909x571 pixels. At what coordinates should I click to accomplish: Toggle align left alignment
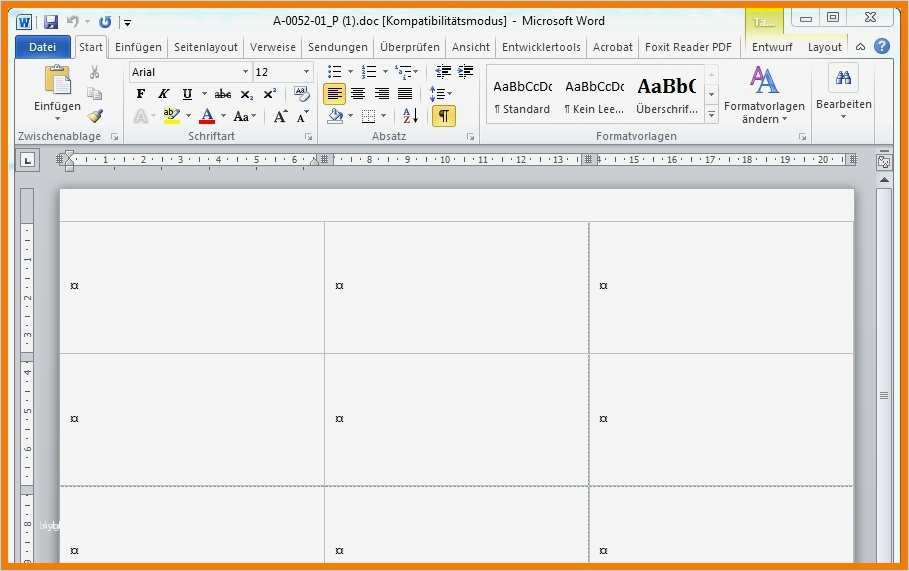pyautogui.click(x=334, y=94)
